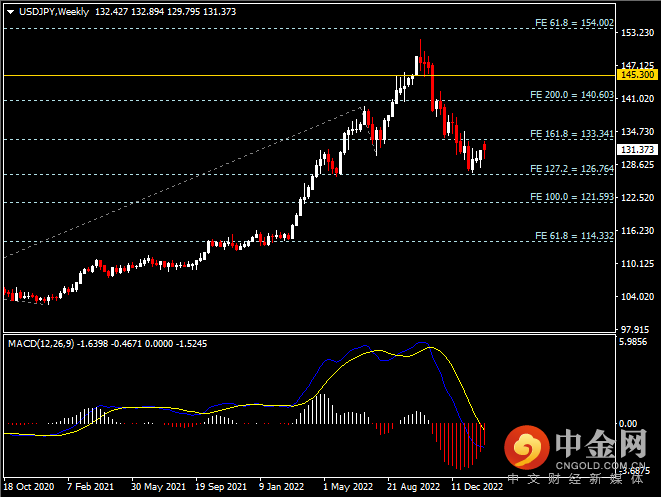The image size is (661, 497).
Task: Click the current price tag 131.373
Action: click(x=637, y=150)
